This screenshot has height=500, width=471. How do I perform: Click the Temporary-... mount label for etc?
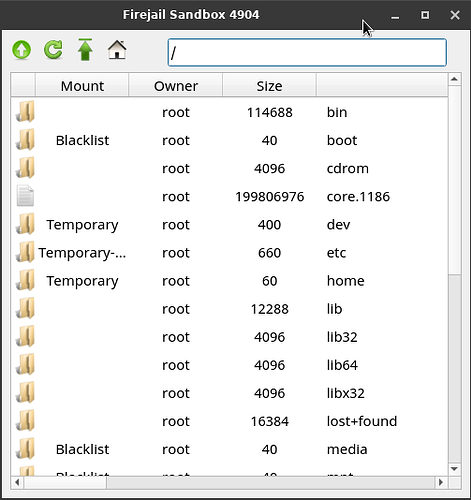coord(82,253)
